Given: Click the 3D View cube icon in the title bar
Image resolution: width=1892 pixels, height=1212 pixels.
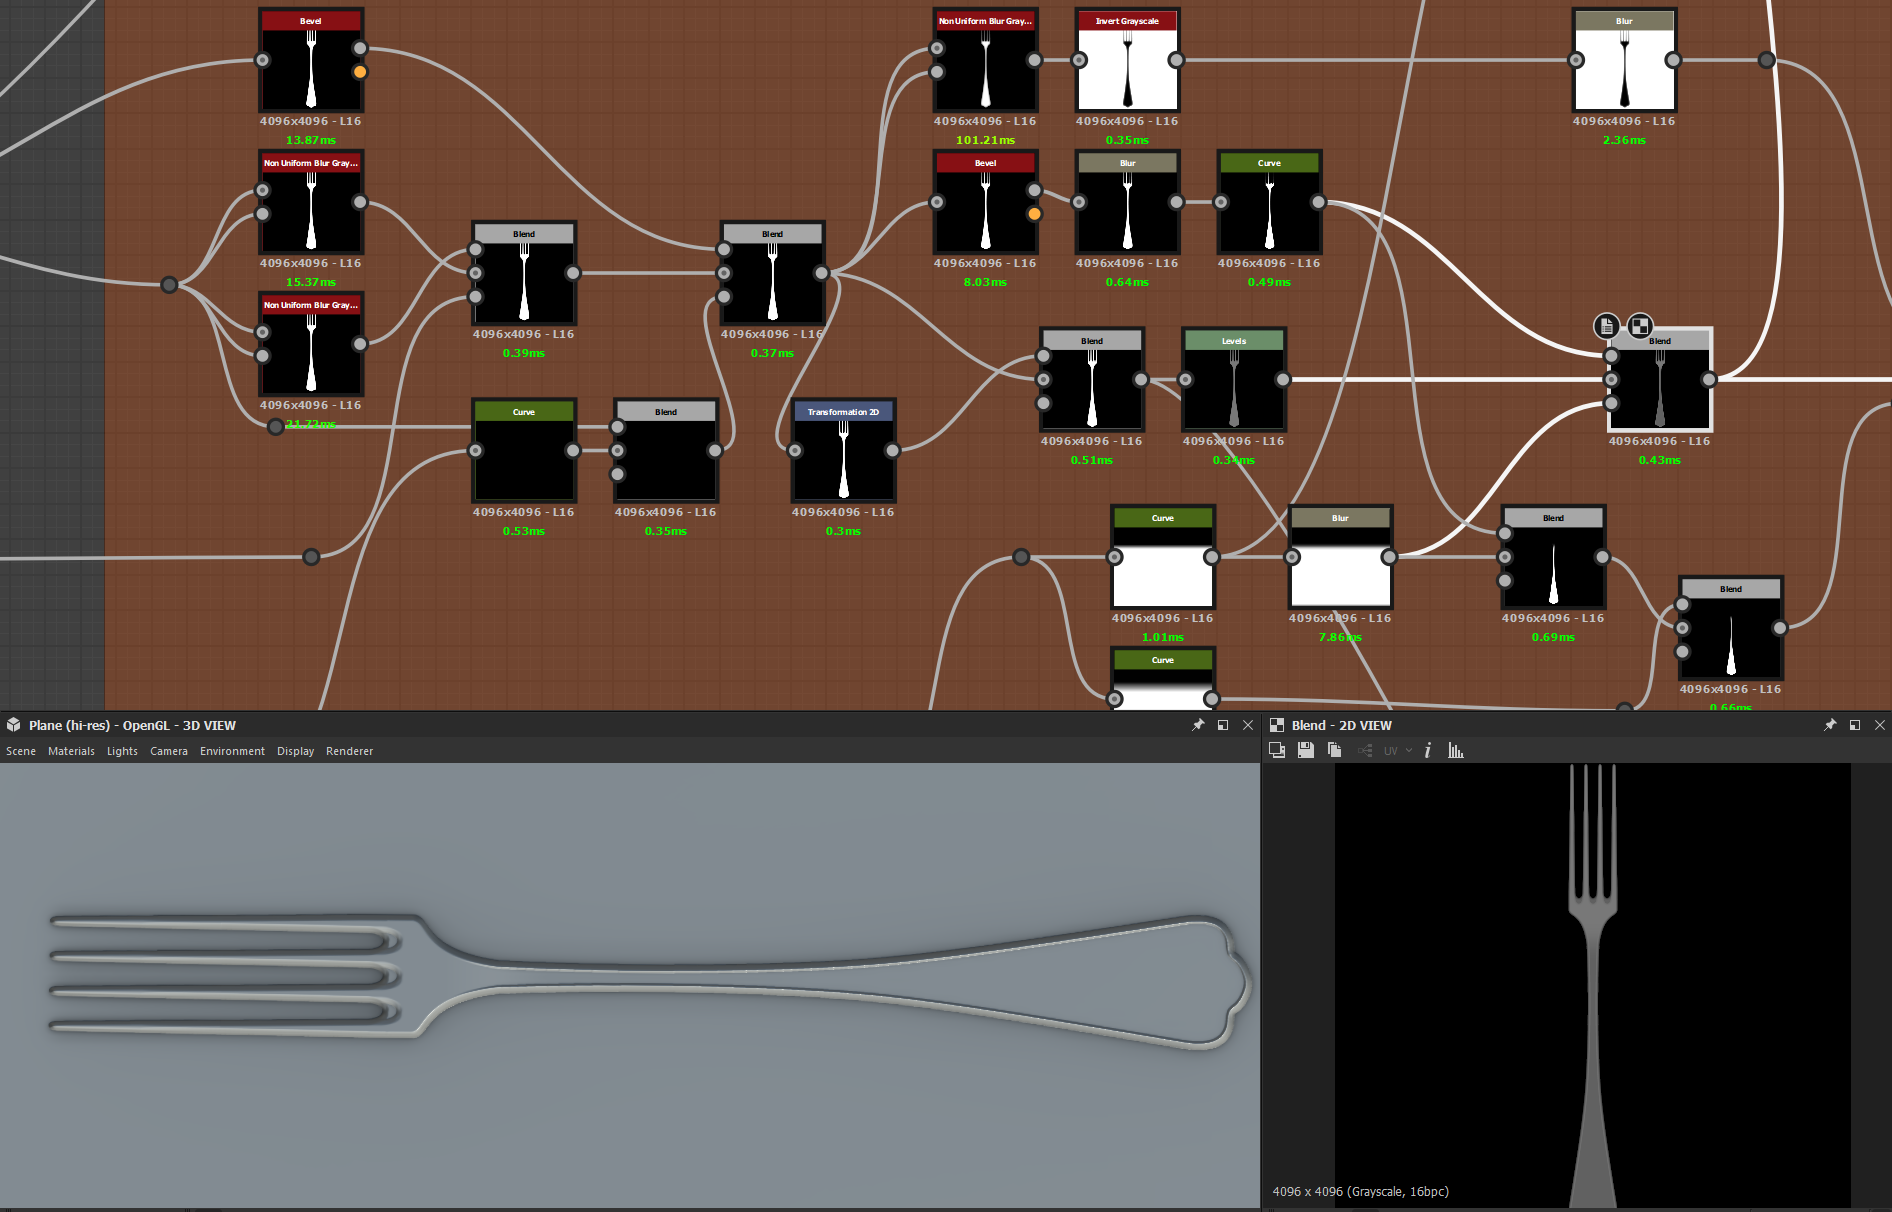Looking at the screenshot, I should click(13, 725).
